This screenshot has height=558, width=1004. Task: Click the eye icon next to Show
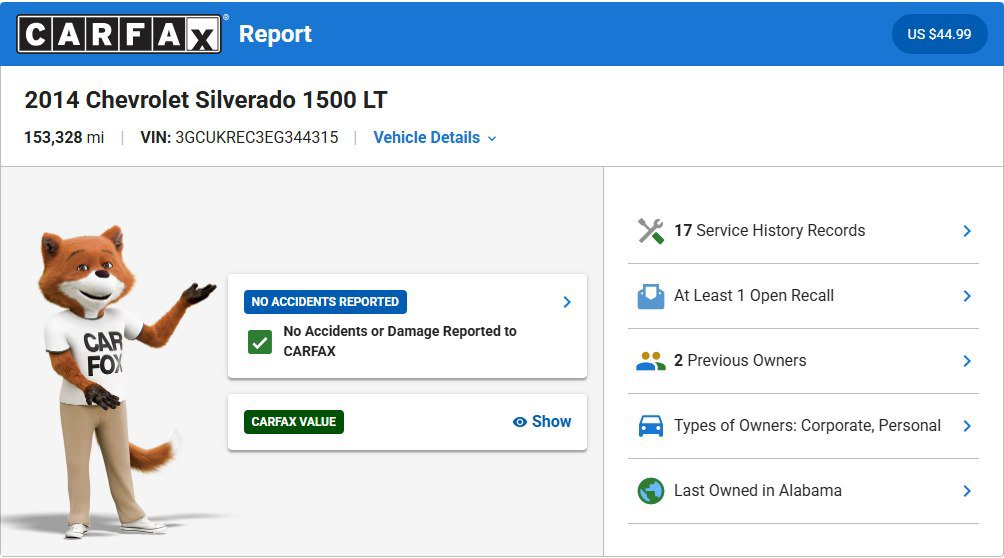pyautogui.click(x=520, y=422)
